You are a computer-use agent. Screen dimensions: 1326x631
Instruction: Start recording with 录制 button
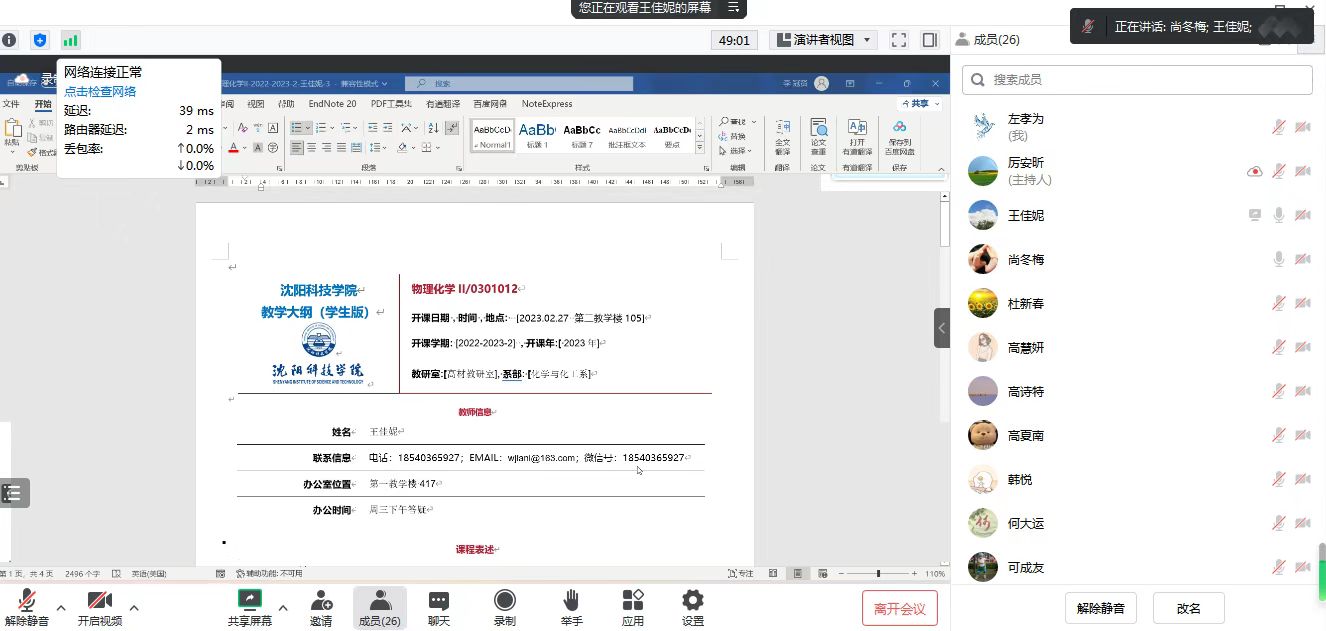[505, 607]
